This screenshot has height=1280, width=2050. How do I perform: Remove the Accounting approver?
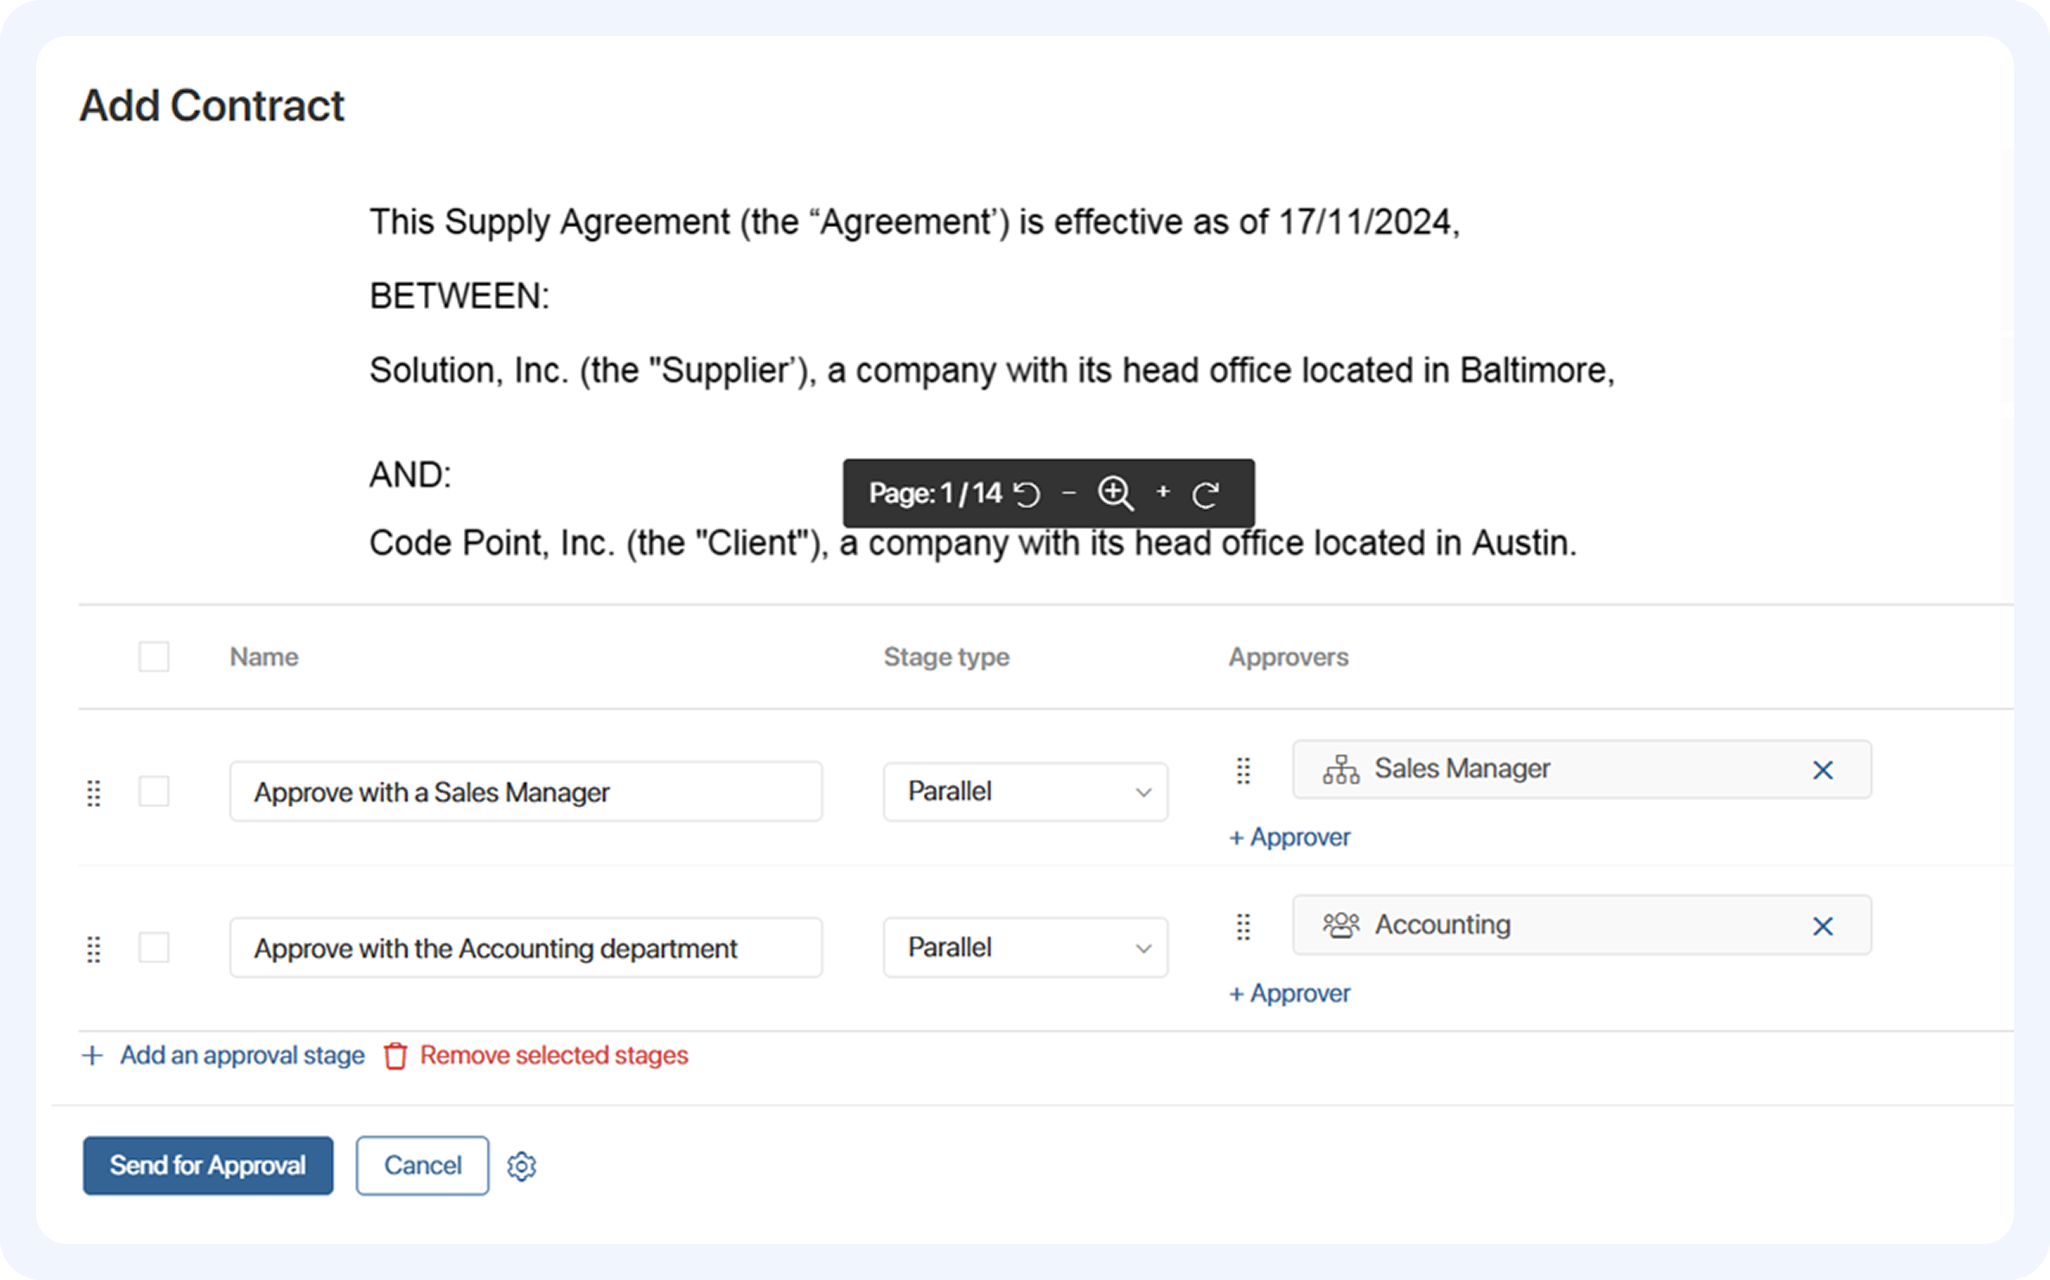pos(1822,926)
